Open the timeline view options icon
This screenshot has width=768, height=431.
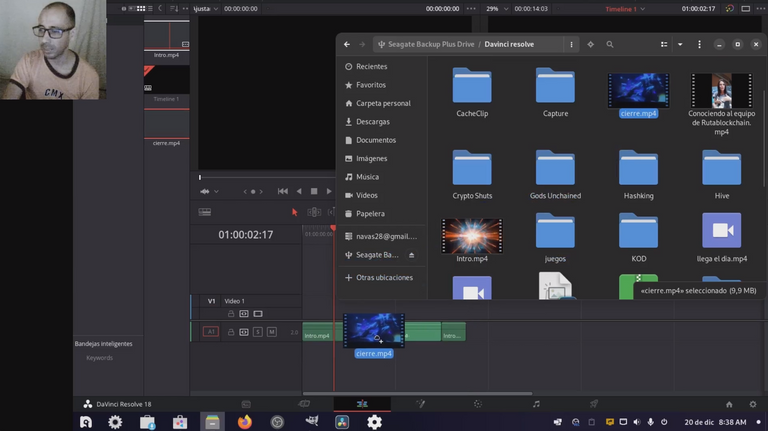205,212
